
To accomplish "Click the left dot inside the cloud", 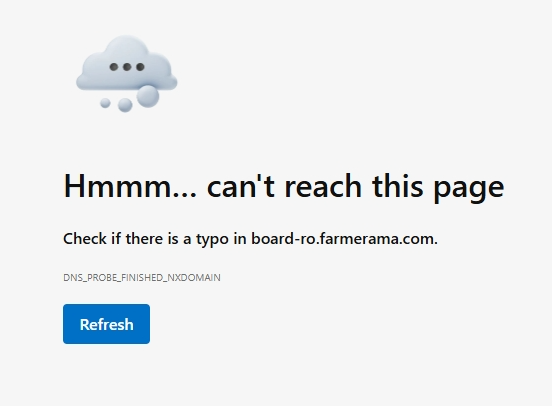I will coord(114,67).
